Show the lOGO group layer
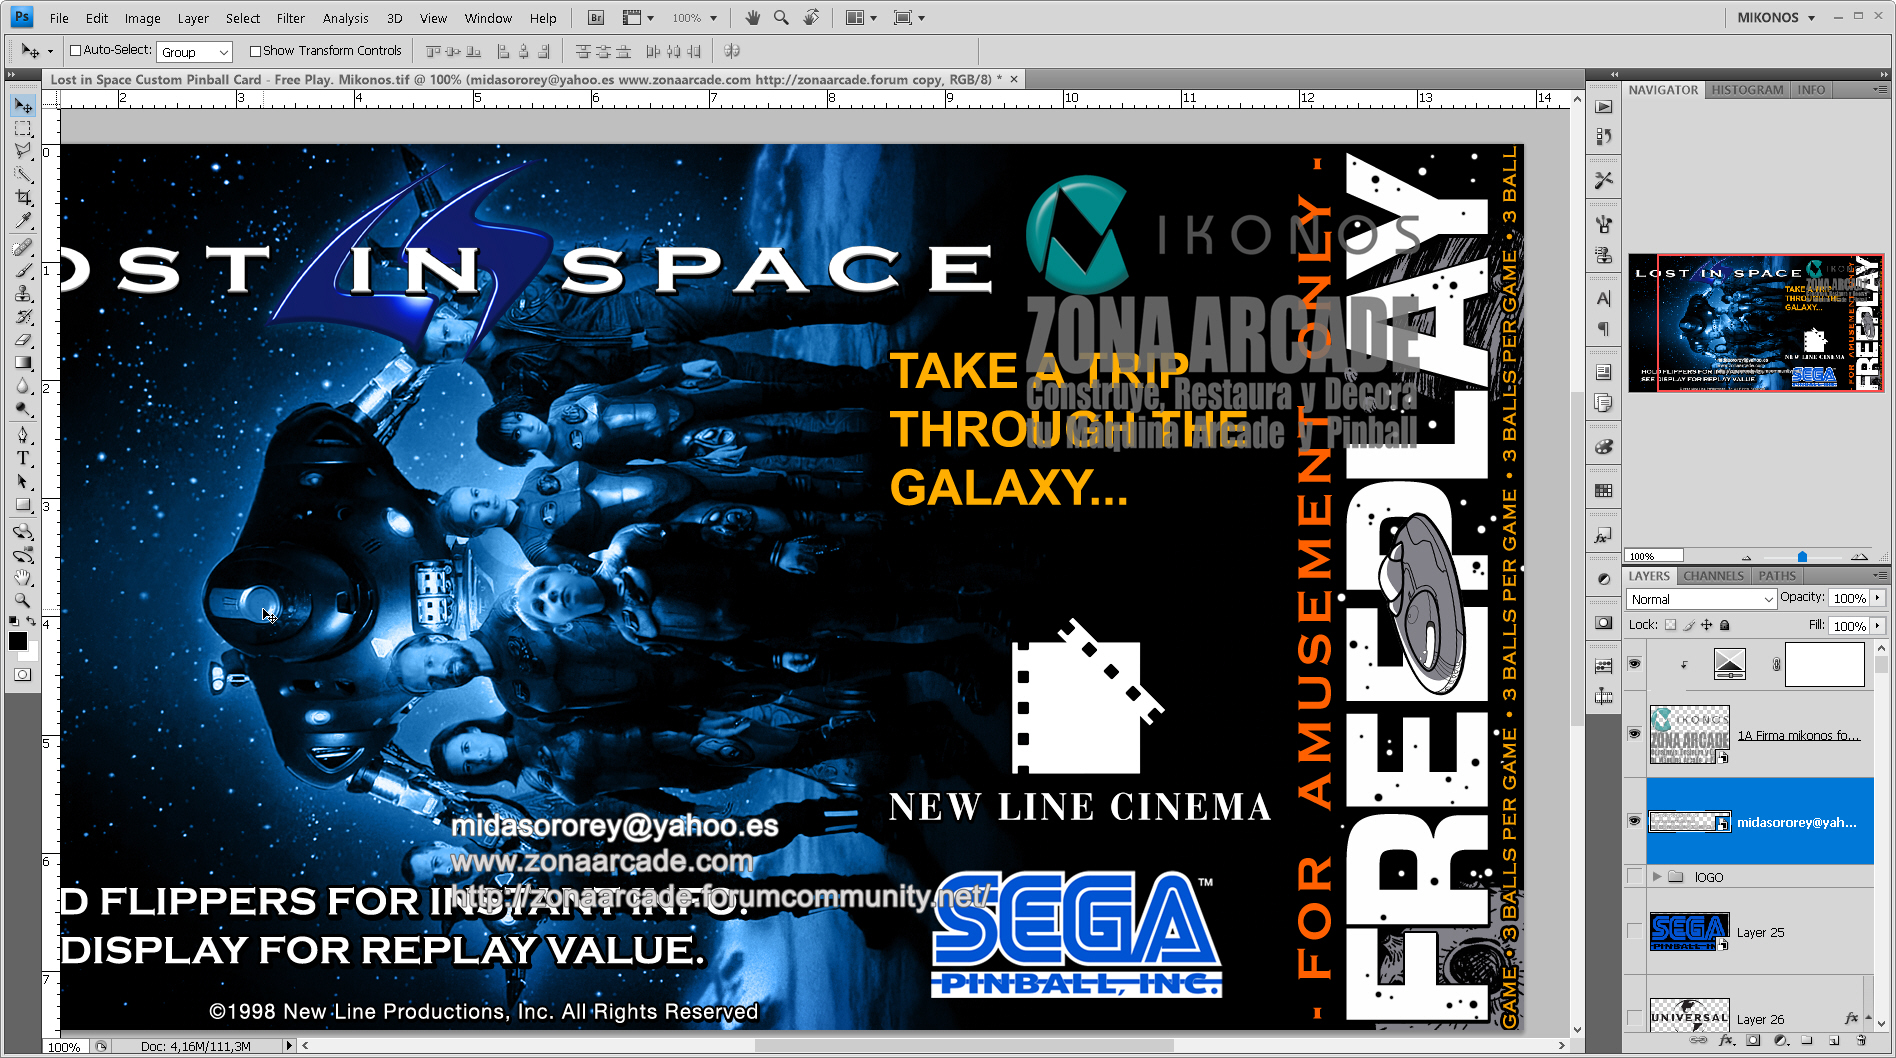The width and height of the screenshot is (1896, 1058). pos(1634,877)
